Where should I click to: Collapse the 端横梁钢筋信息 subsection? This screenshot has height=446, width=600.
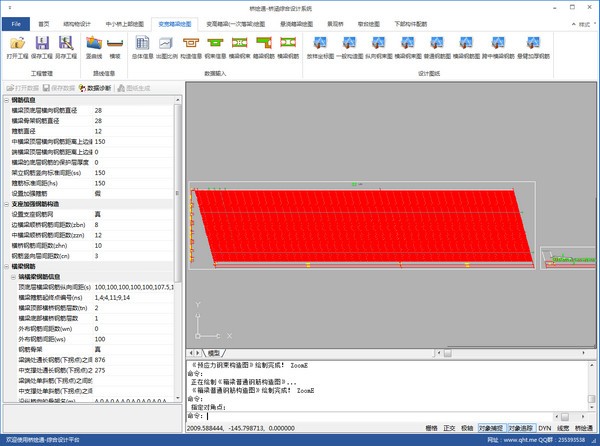click(x=11, y=276)
